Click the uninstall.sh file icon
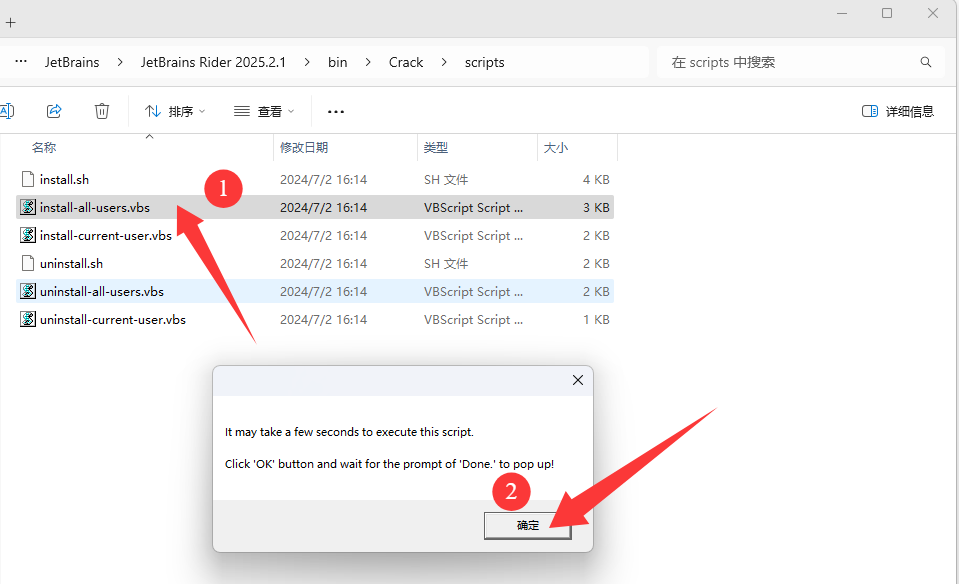The width and height of the screenshot is (959, 584). [28, 264]
